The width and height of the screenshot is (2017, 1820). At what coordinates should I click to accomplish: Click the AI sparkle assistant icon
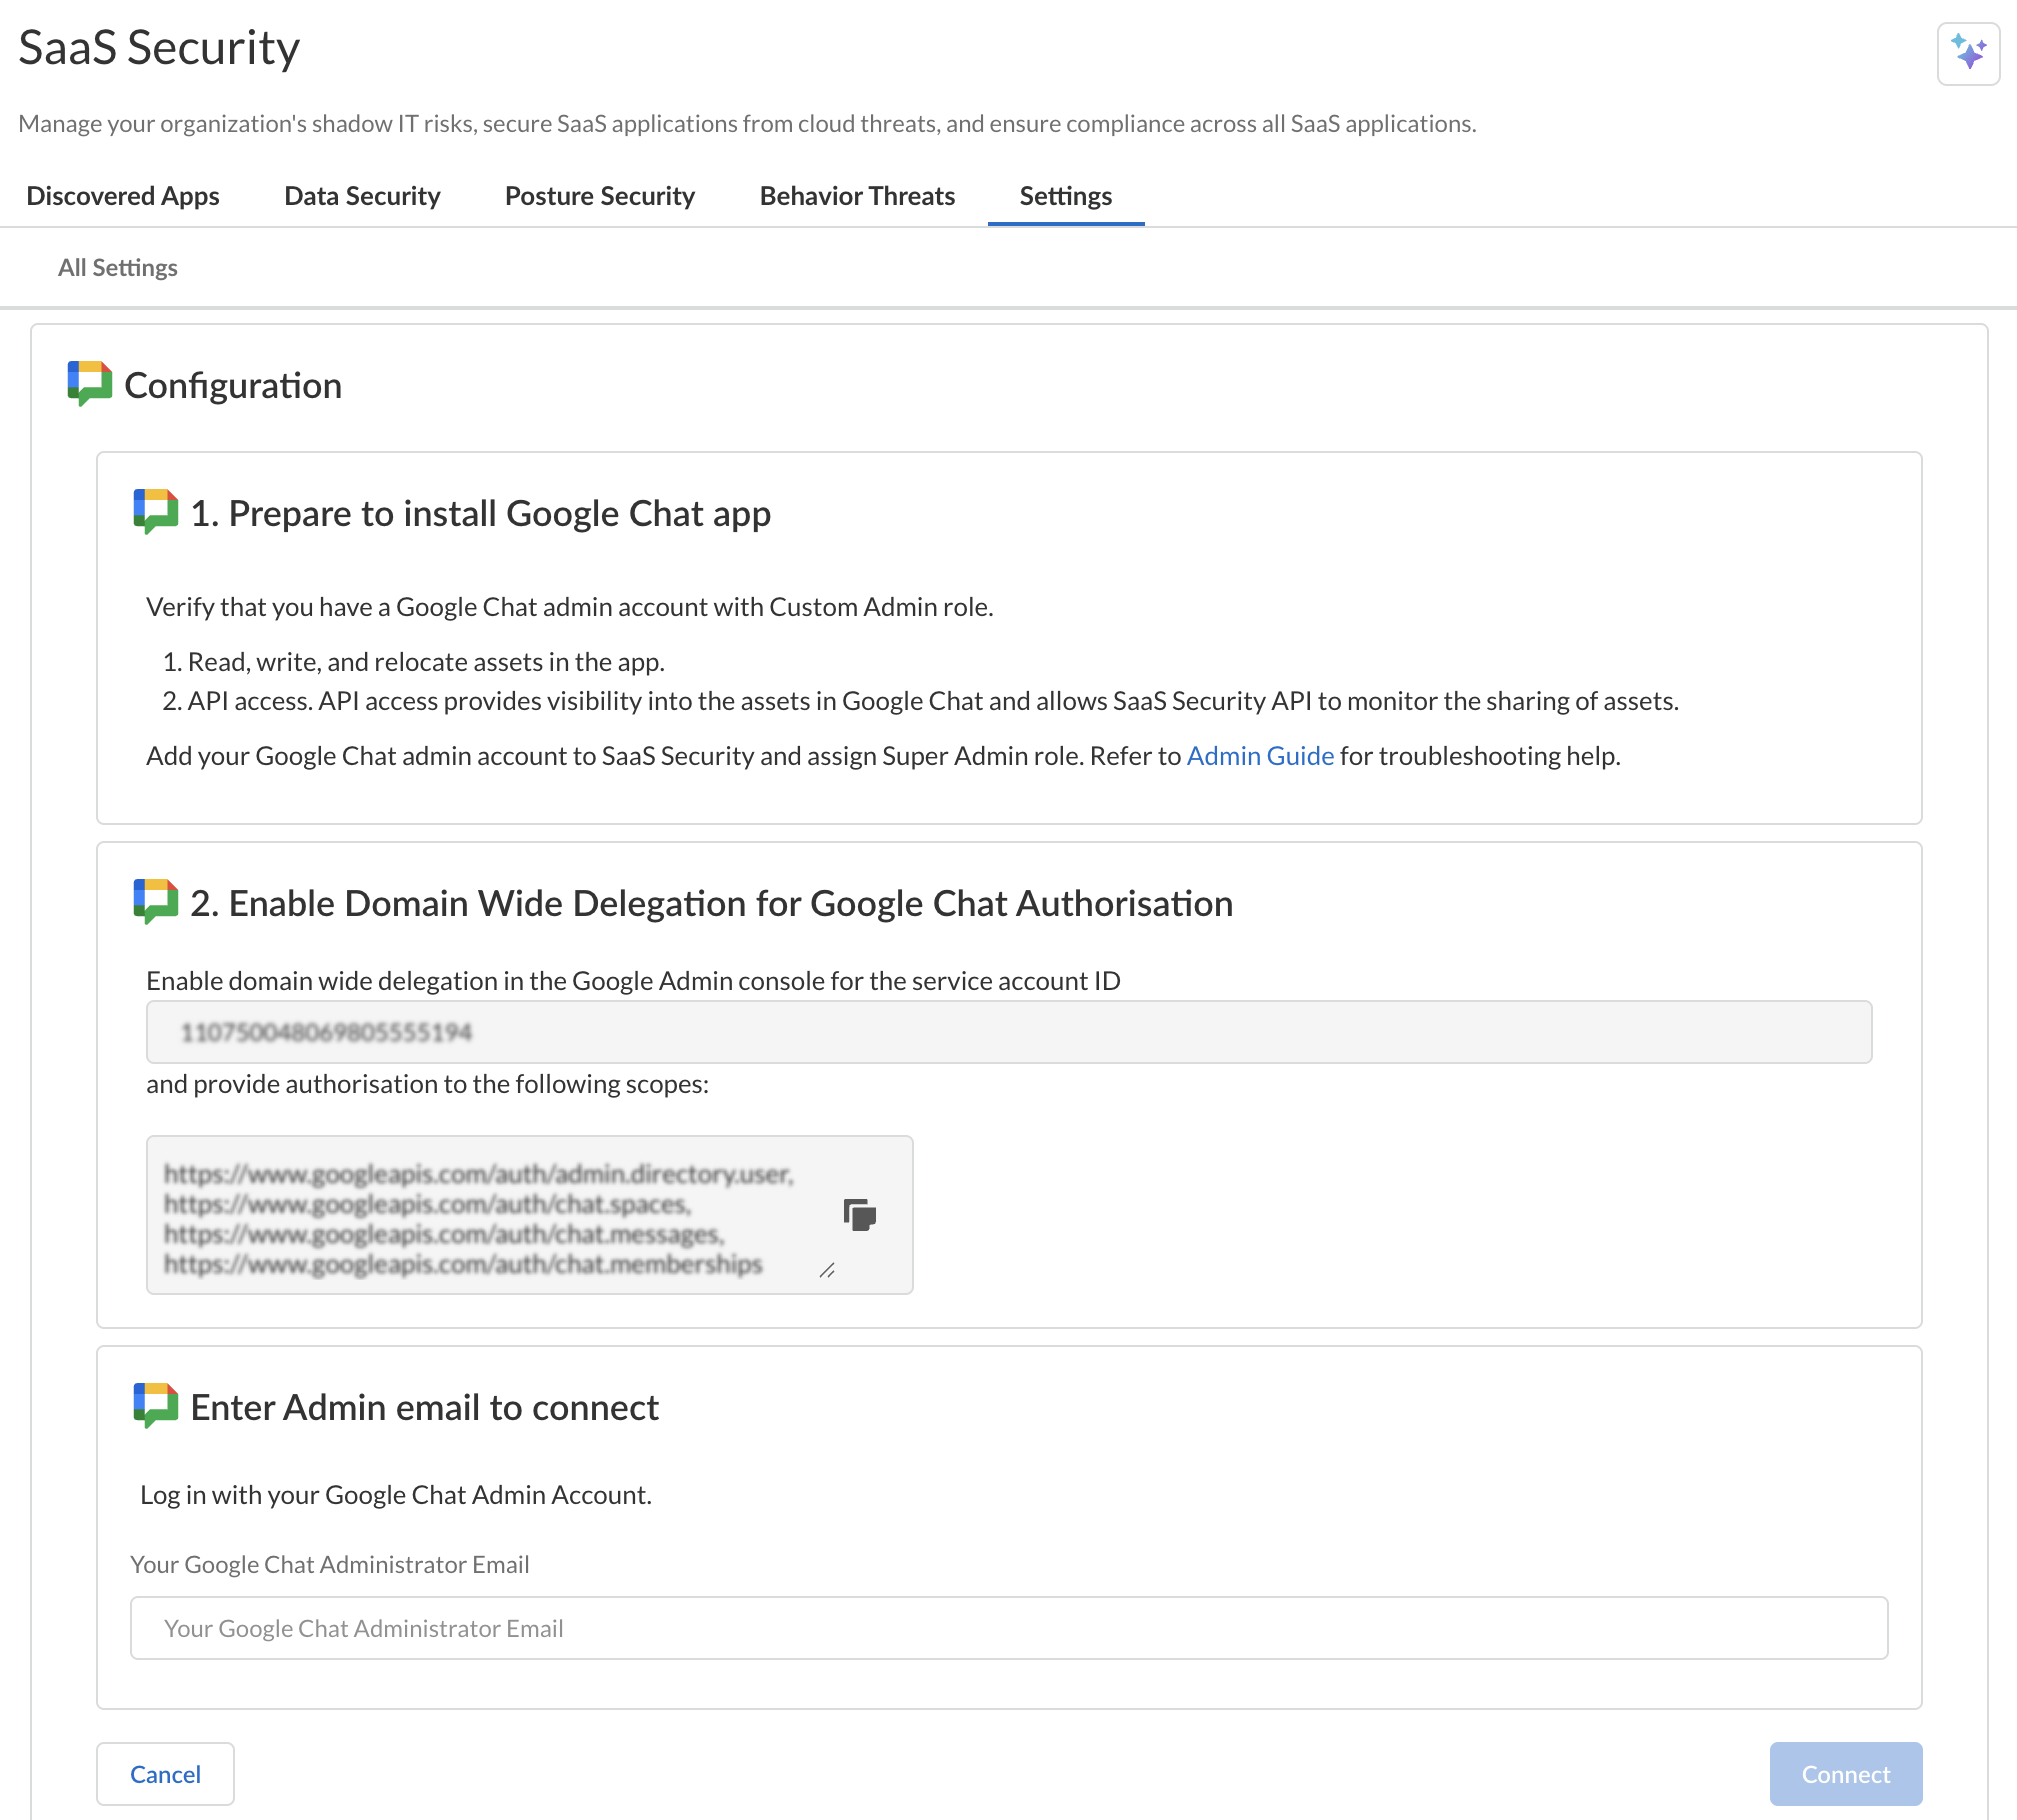point(1968,53)
